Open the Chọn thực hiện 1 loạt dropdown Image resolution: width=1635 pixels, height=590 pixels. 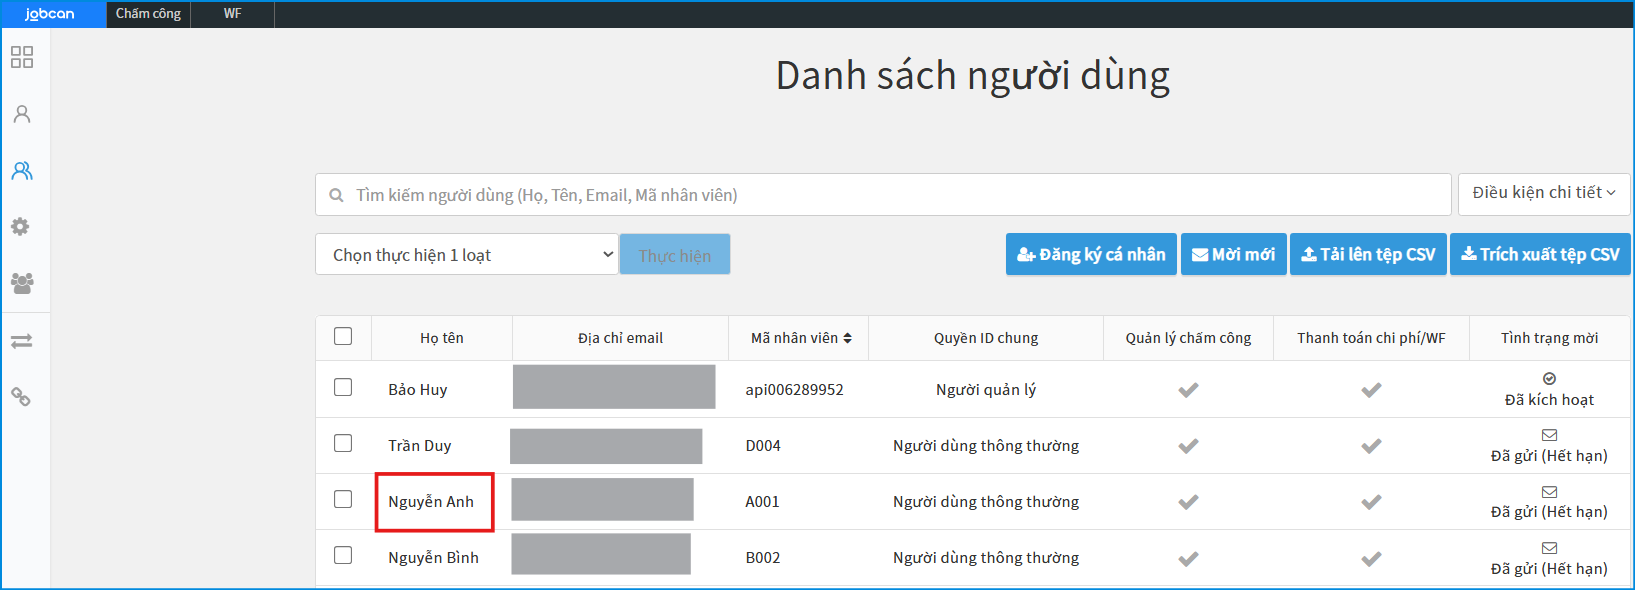466,255
